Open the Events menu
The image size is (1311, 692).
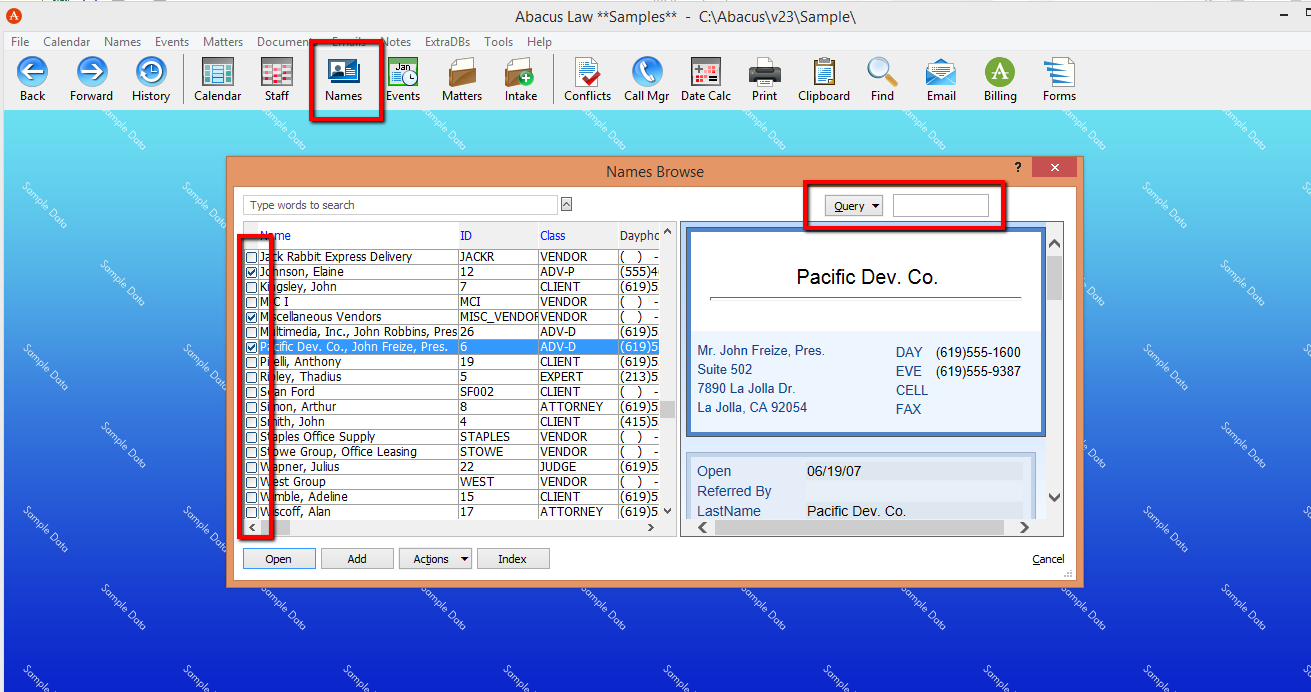172,42
